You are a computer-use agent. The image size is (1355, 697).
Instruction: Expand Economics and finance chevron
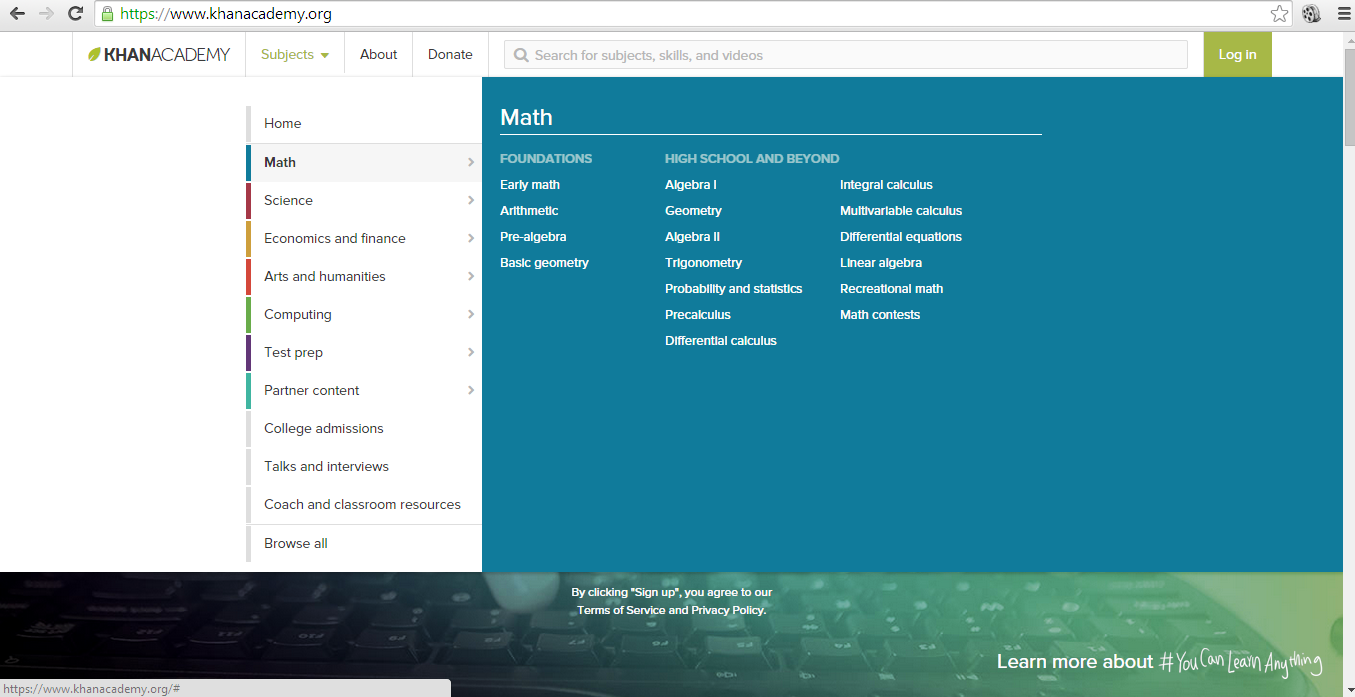tap(470, 238)
